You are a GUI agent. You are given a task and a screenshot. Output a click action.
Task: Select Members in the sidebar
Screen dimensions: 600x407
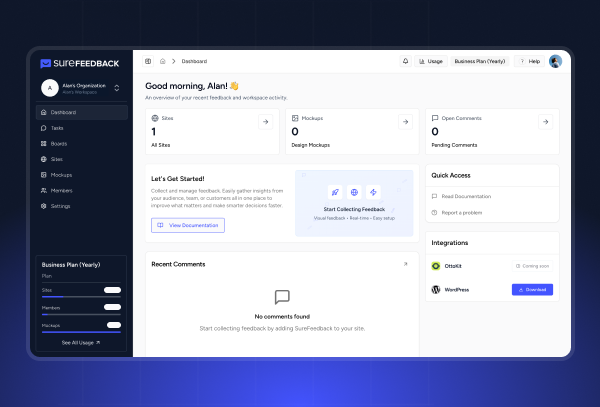pyautogui.click(x=61, y=190)
